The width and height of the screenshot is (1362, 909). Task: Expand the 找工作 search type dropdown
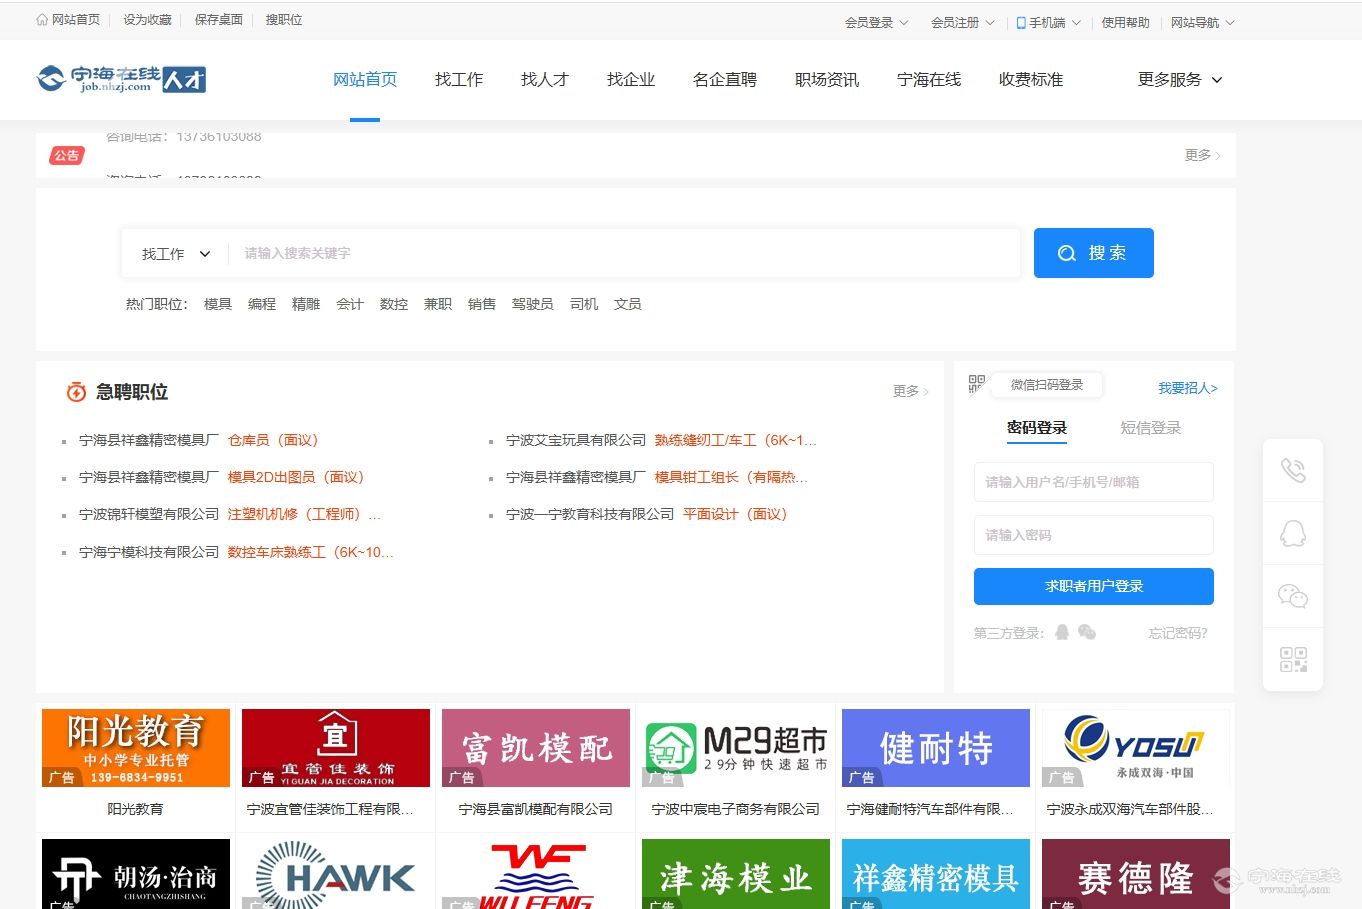176,254
